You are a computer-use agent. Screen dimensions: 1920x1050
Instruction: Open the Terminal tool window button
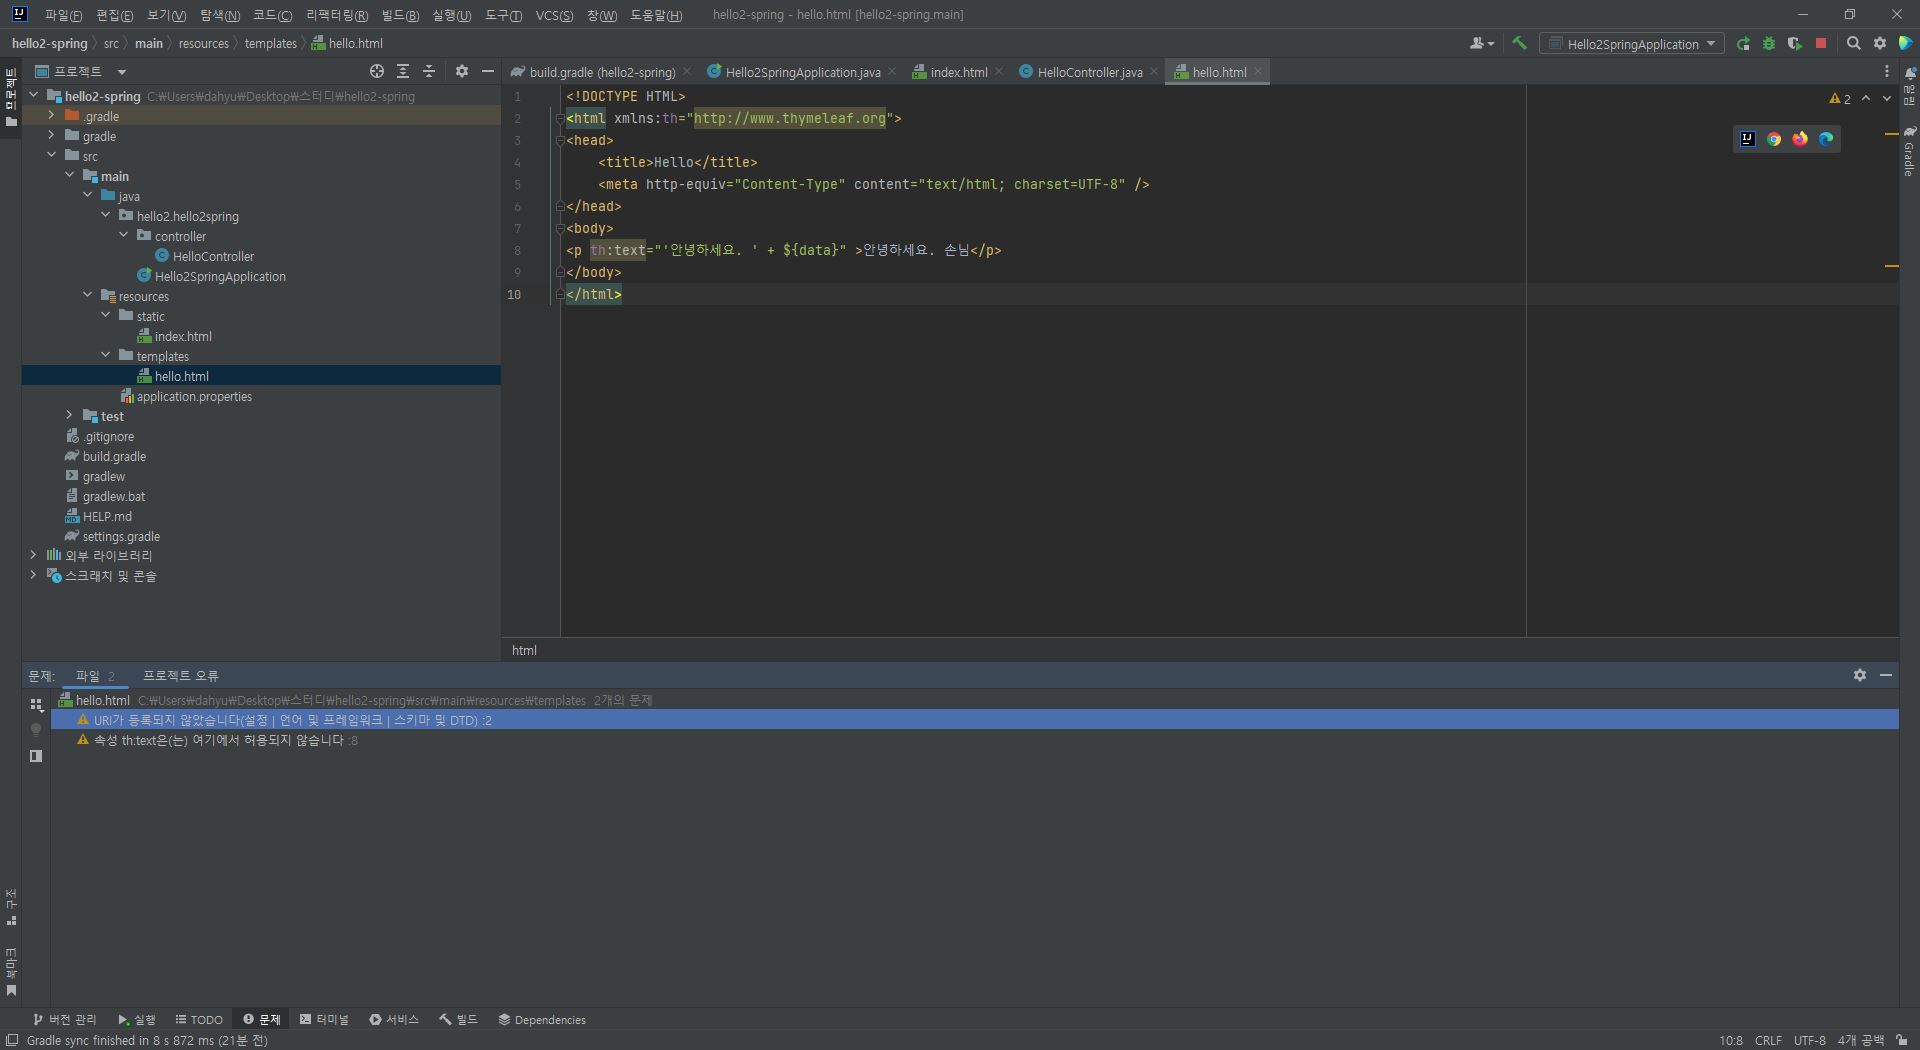324,1019
